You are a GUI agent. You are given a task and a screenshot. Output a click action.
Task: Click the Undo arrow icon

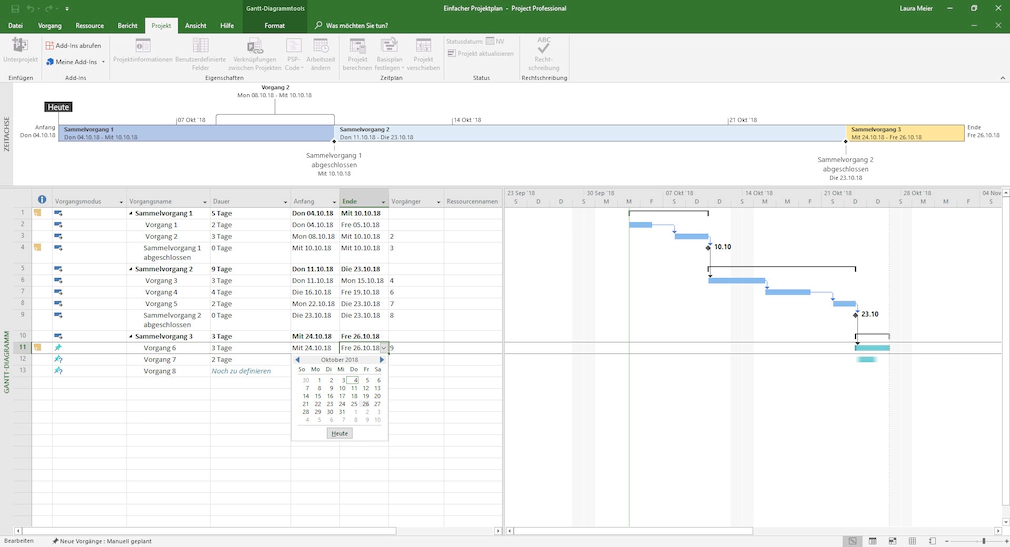click(30, 8)
